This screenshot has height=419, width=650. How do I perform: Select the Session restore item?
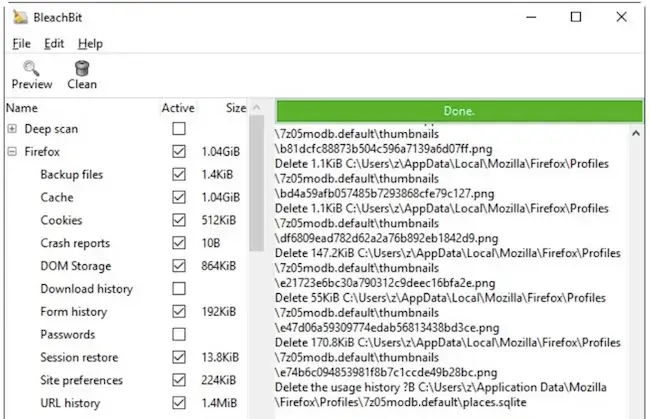pyautogui.click(x=79, y=357)
